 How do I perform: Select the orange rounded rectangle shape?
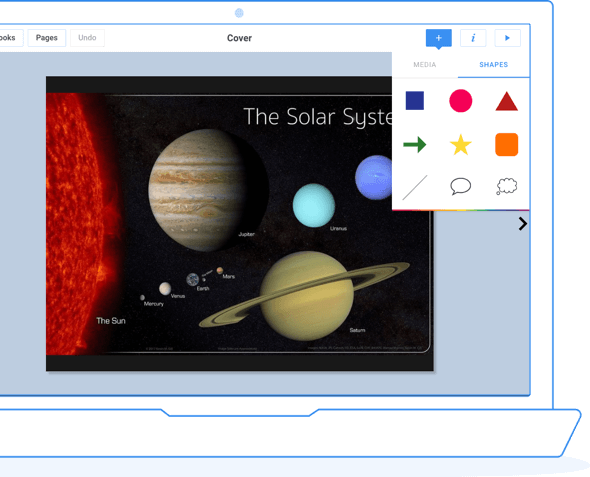pyautogui.click(x=506, y=144)
